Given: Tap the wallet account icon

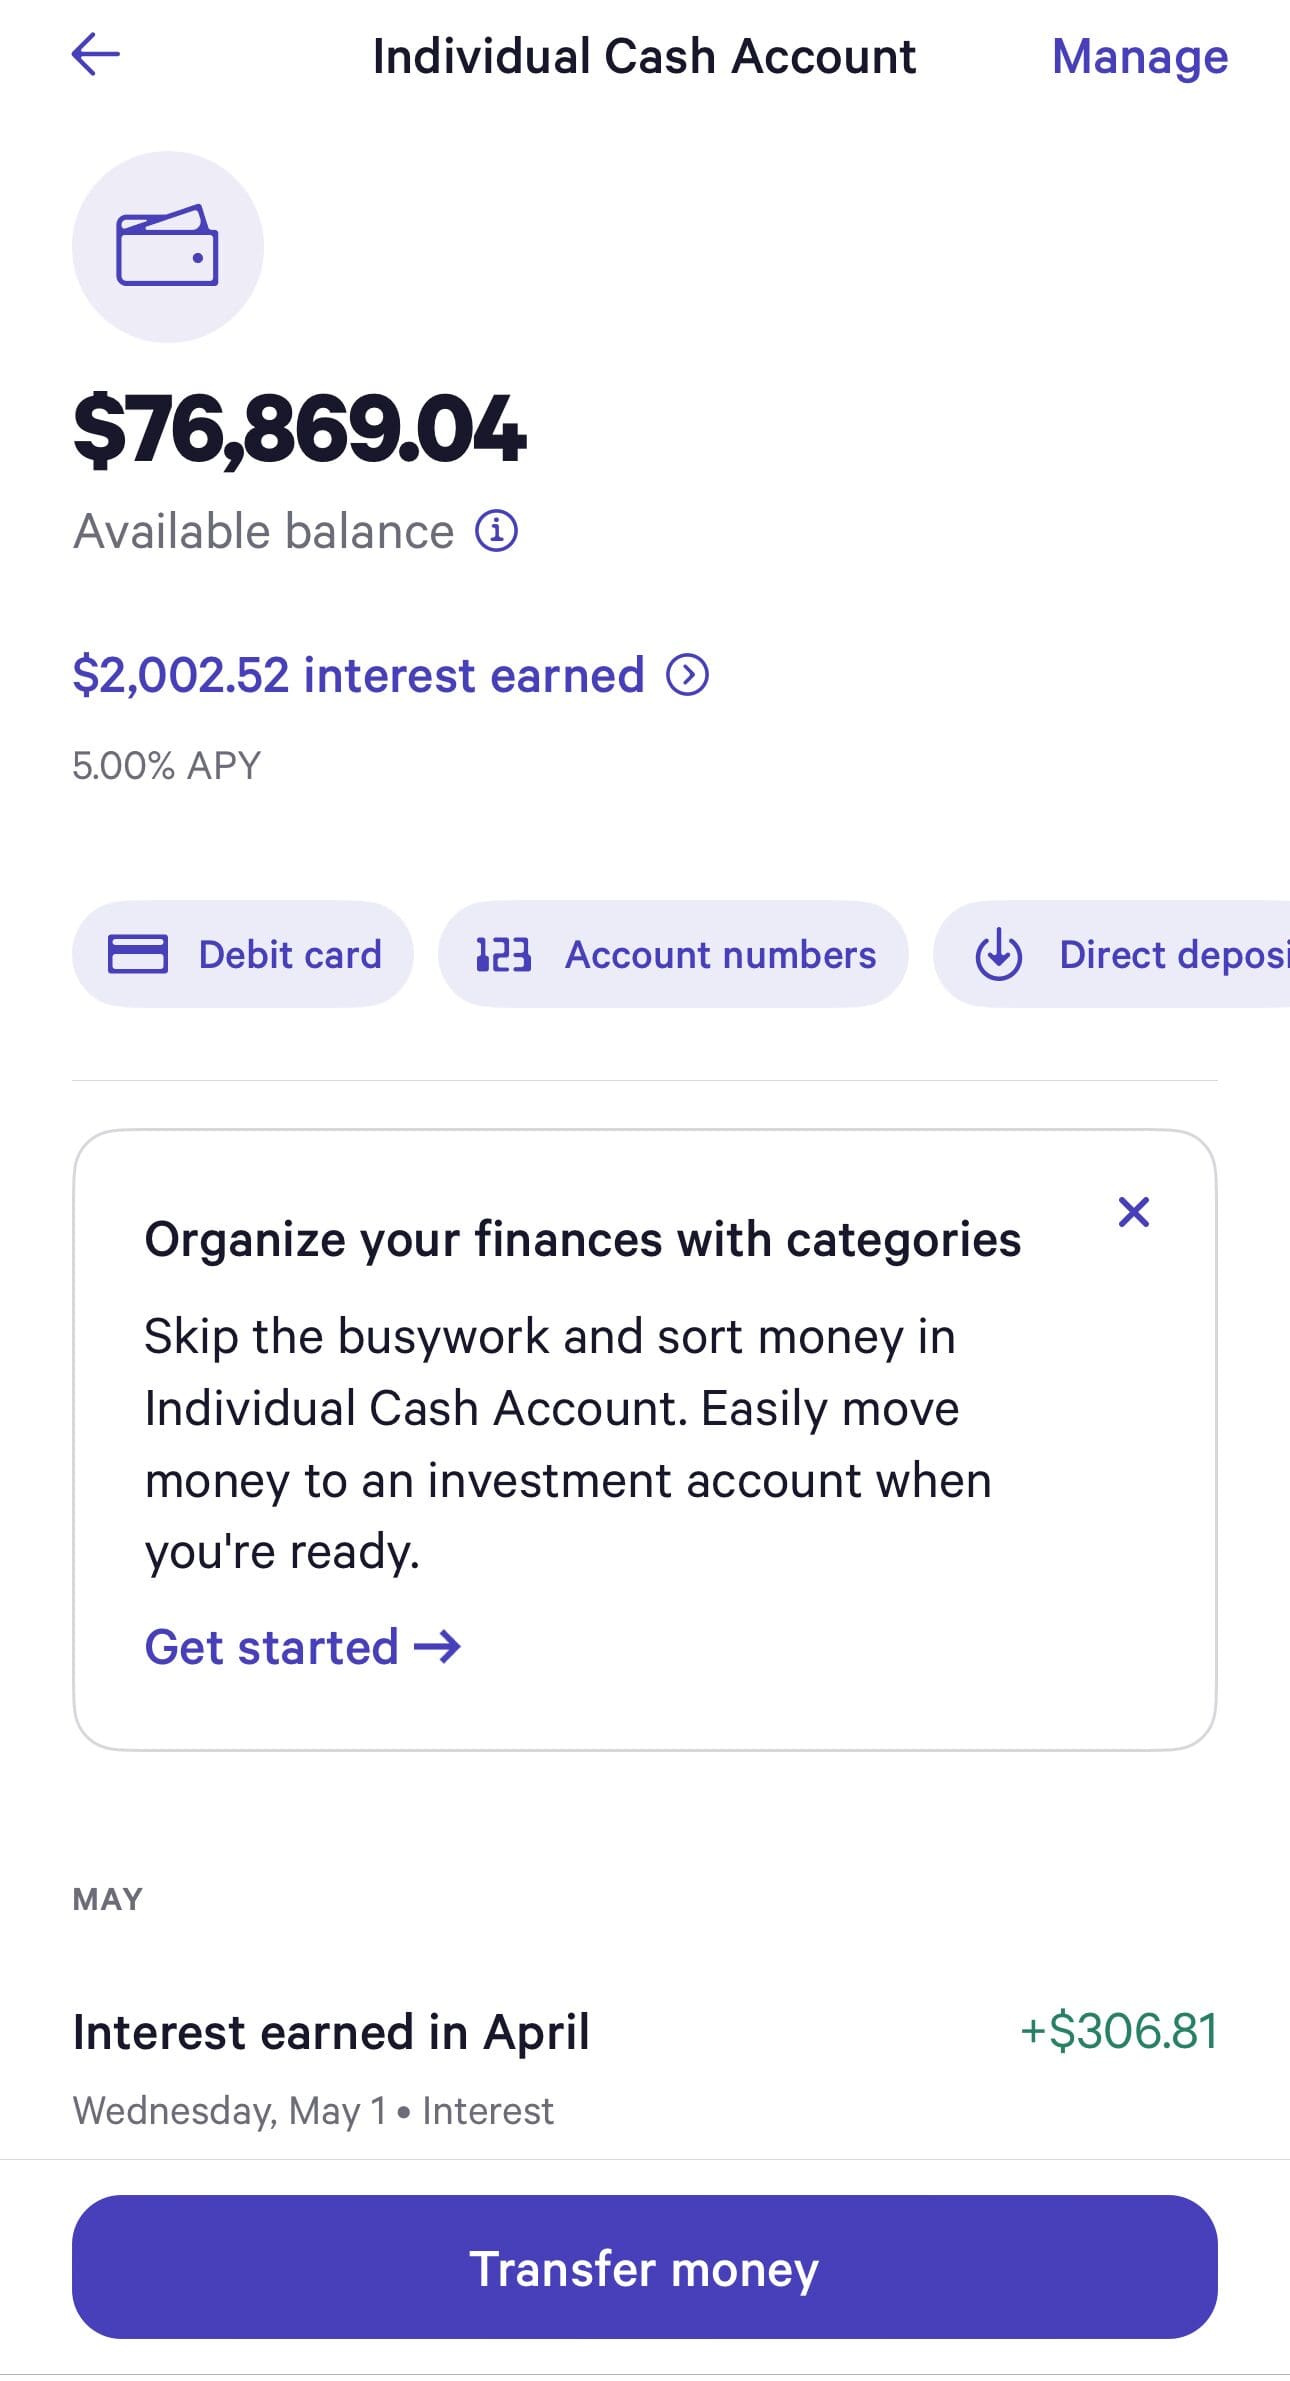Looking at the screenshot, I should pos(167,247).
